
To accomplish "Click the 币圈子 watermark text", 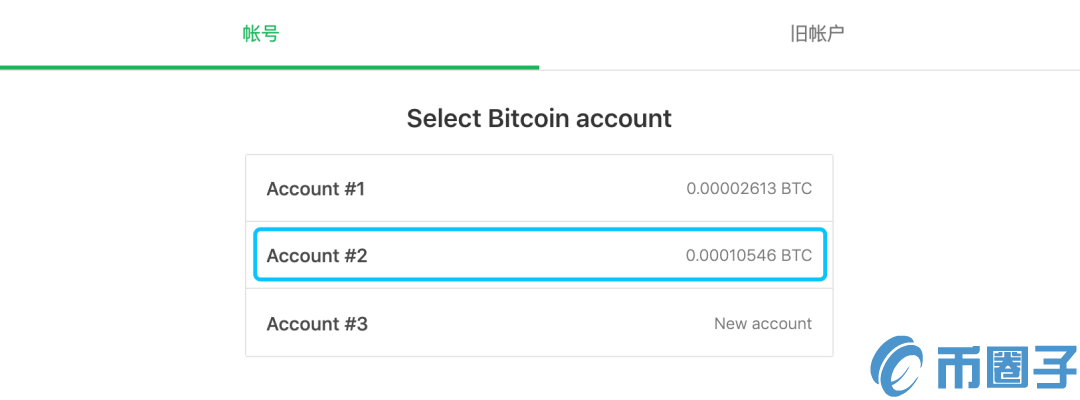I will [x=1006, y=370].
